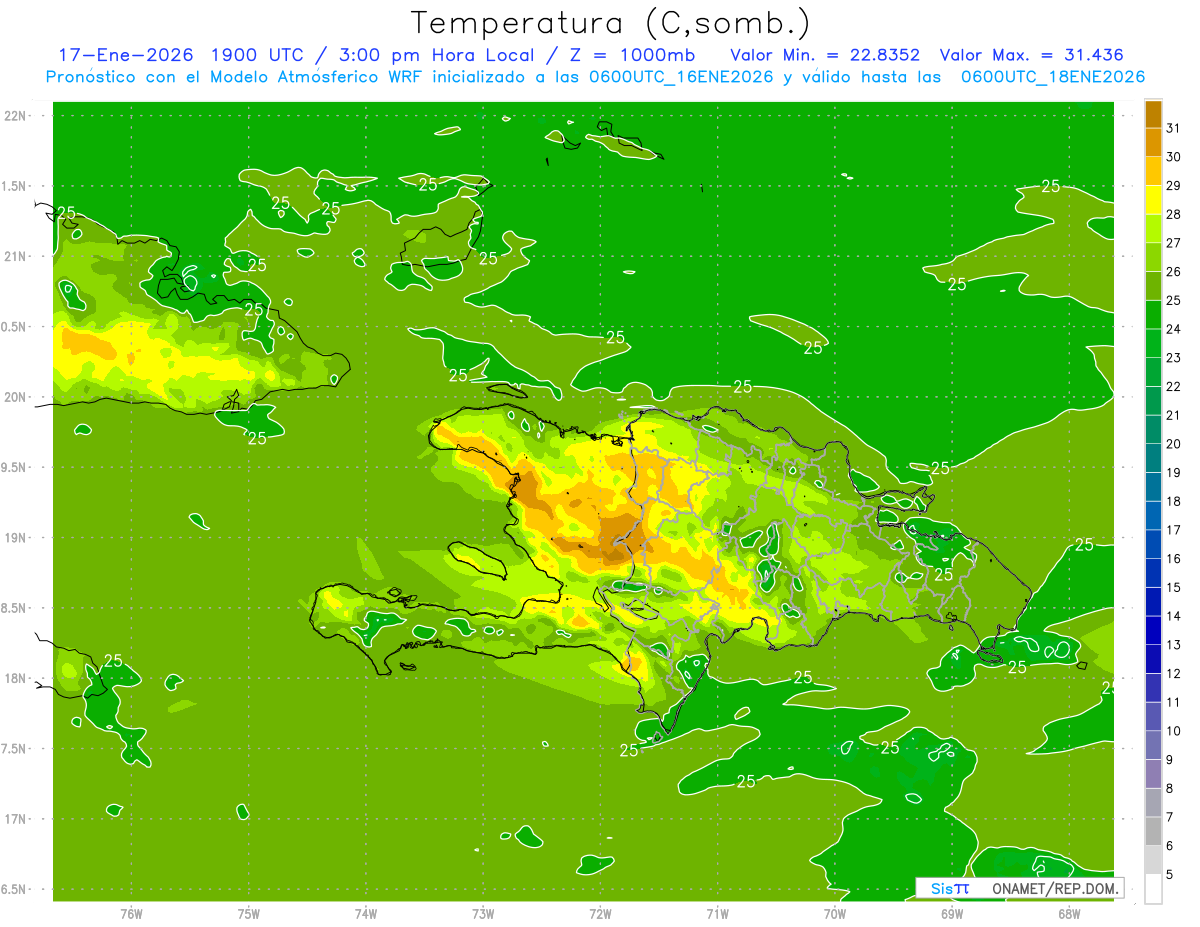Click the legend value 8

click(x=1169, y=788)
